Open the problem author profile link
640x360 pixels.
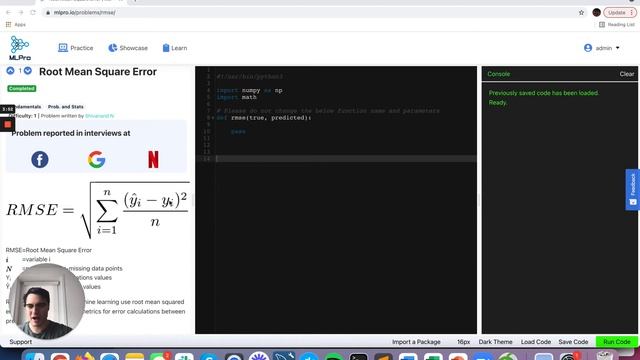[100, 116]
